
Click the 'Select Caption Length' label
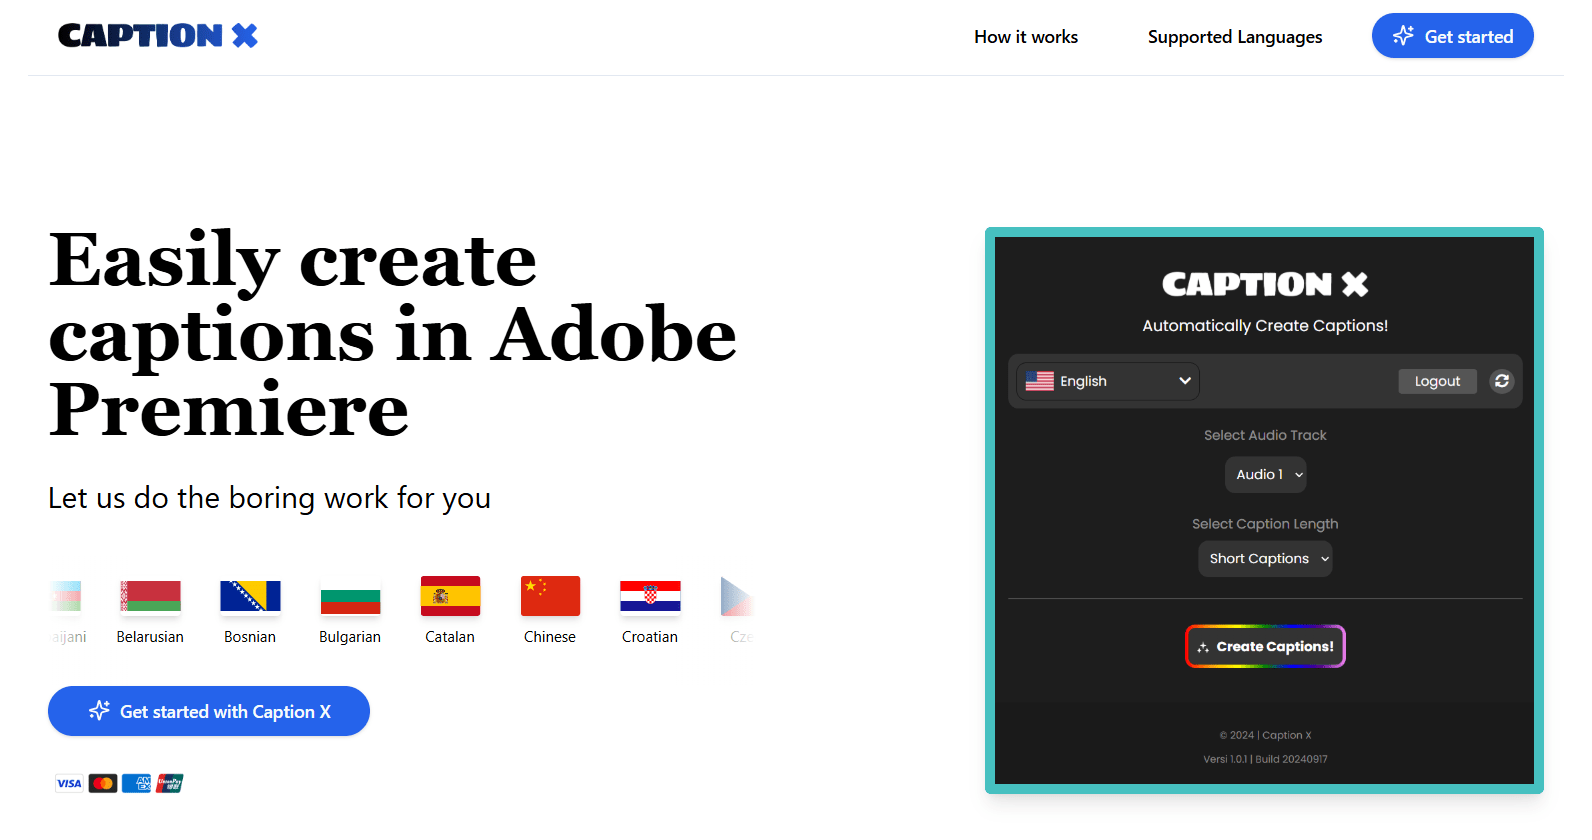1265,524
